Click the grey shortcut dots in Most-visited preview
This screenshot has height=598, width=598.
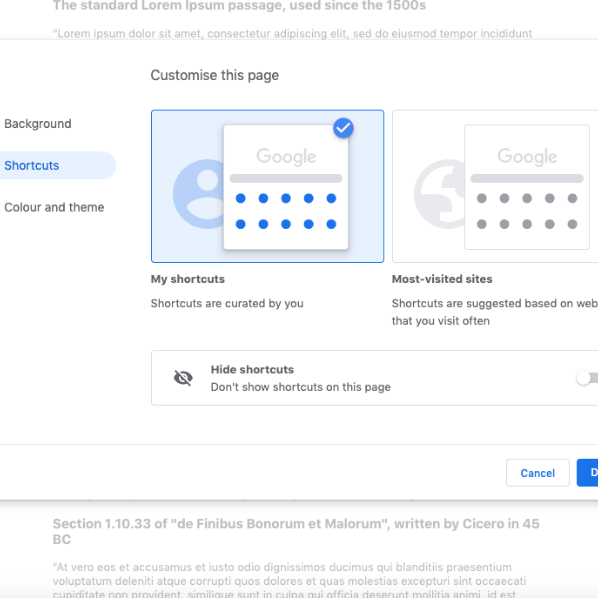527,211
